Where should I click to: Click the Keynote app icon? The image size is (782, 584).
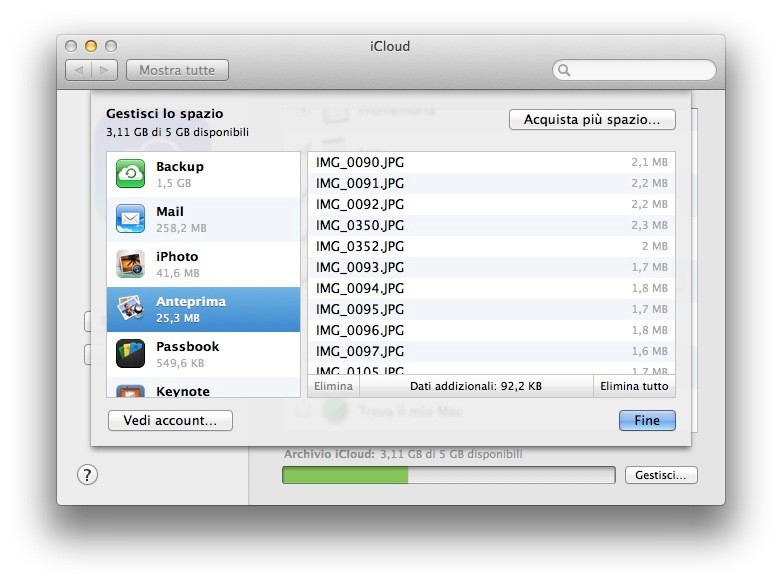point(131,391)
